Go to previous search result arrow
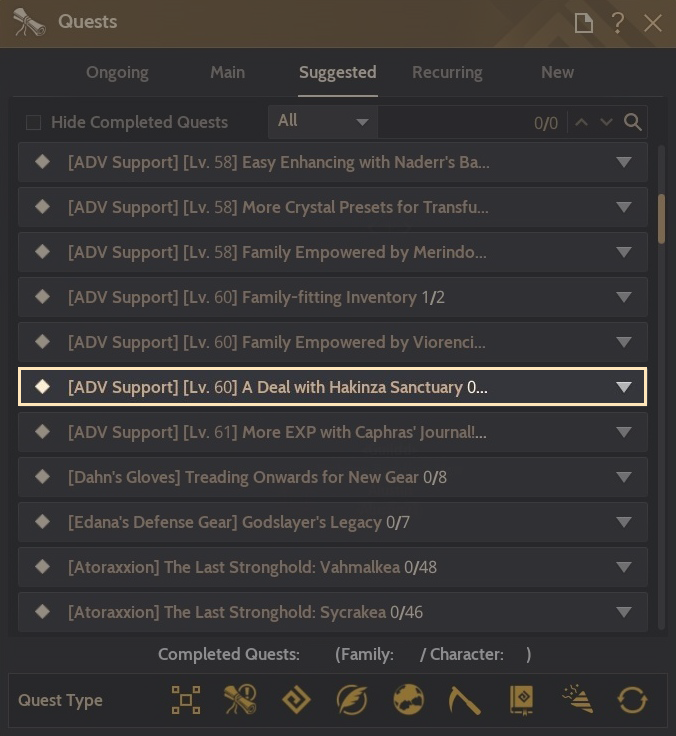Viewport: 676px width, 736px height. point(583,122)
